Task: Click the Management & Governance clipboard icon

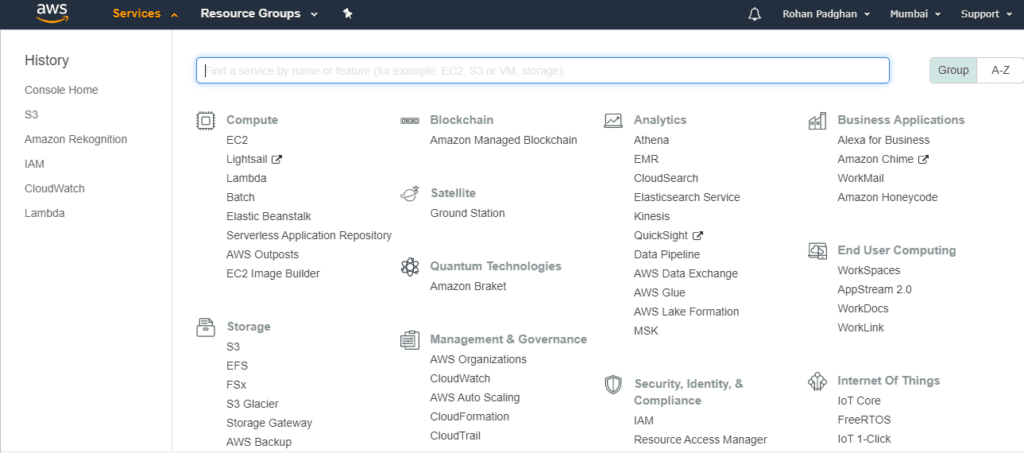Action: [409, 340]
